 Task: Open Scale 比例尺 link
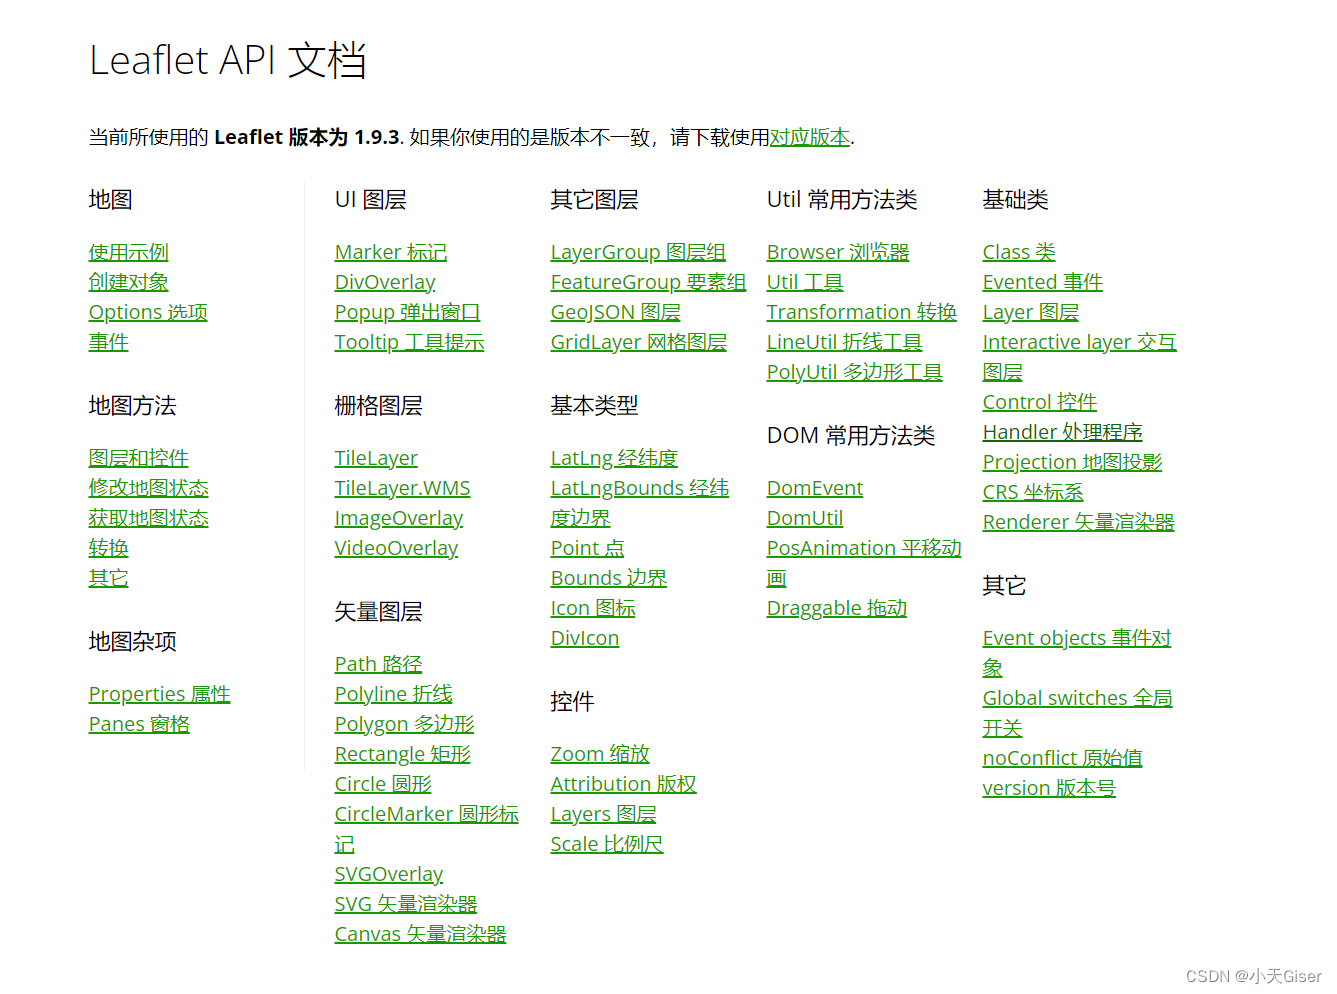[607, 844]
